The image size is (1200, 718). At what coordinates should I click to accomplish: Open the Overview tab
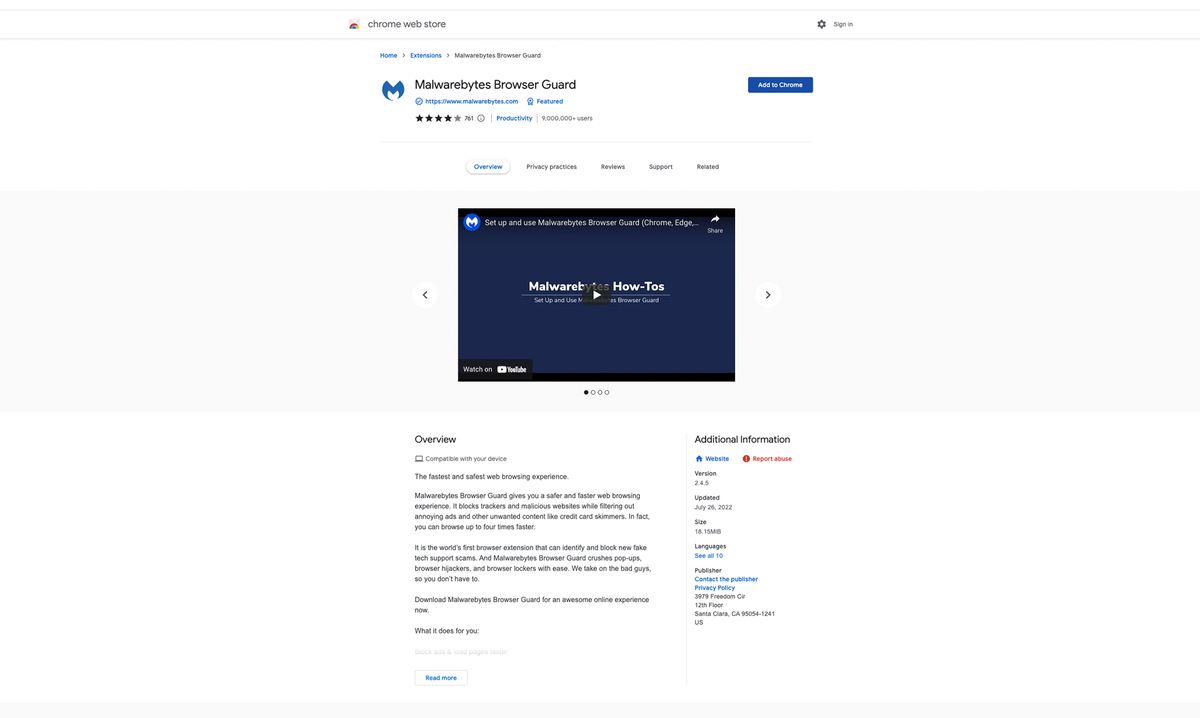pos(488,167)
